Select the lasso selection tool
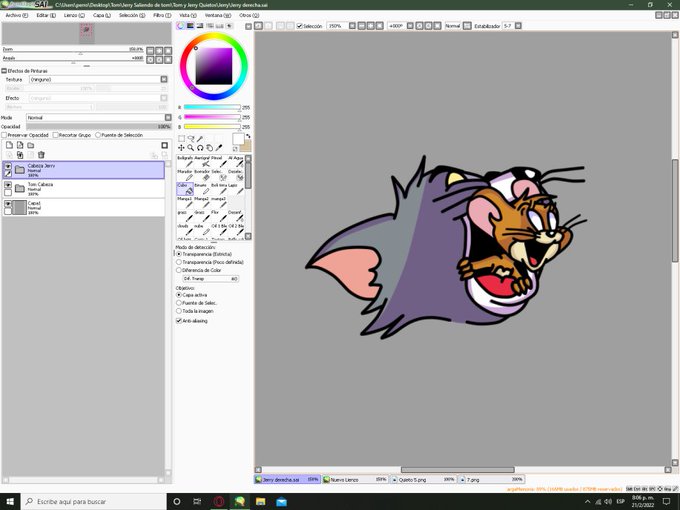The height and width of the screenshot is (510, 680). coord(191,138)
